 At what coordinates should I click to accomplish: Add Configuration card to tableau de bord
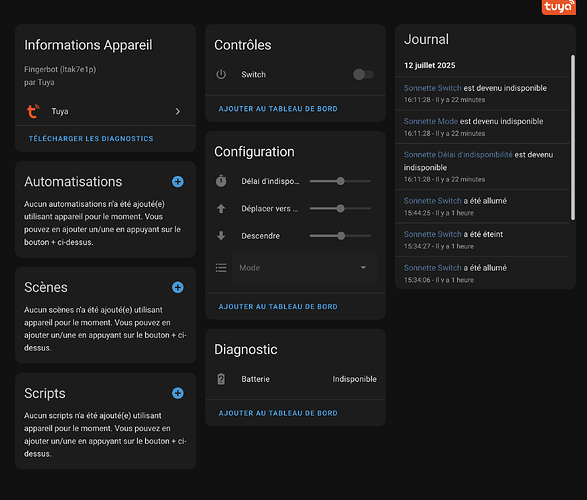pyautogui.click(x=278, y=307)
